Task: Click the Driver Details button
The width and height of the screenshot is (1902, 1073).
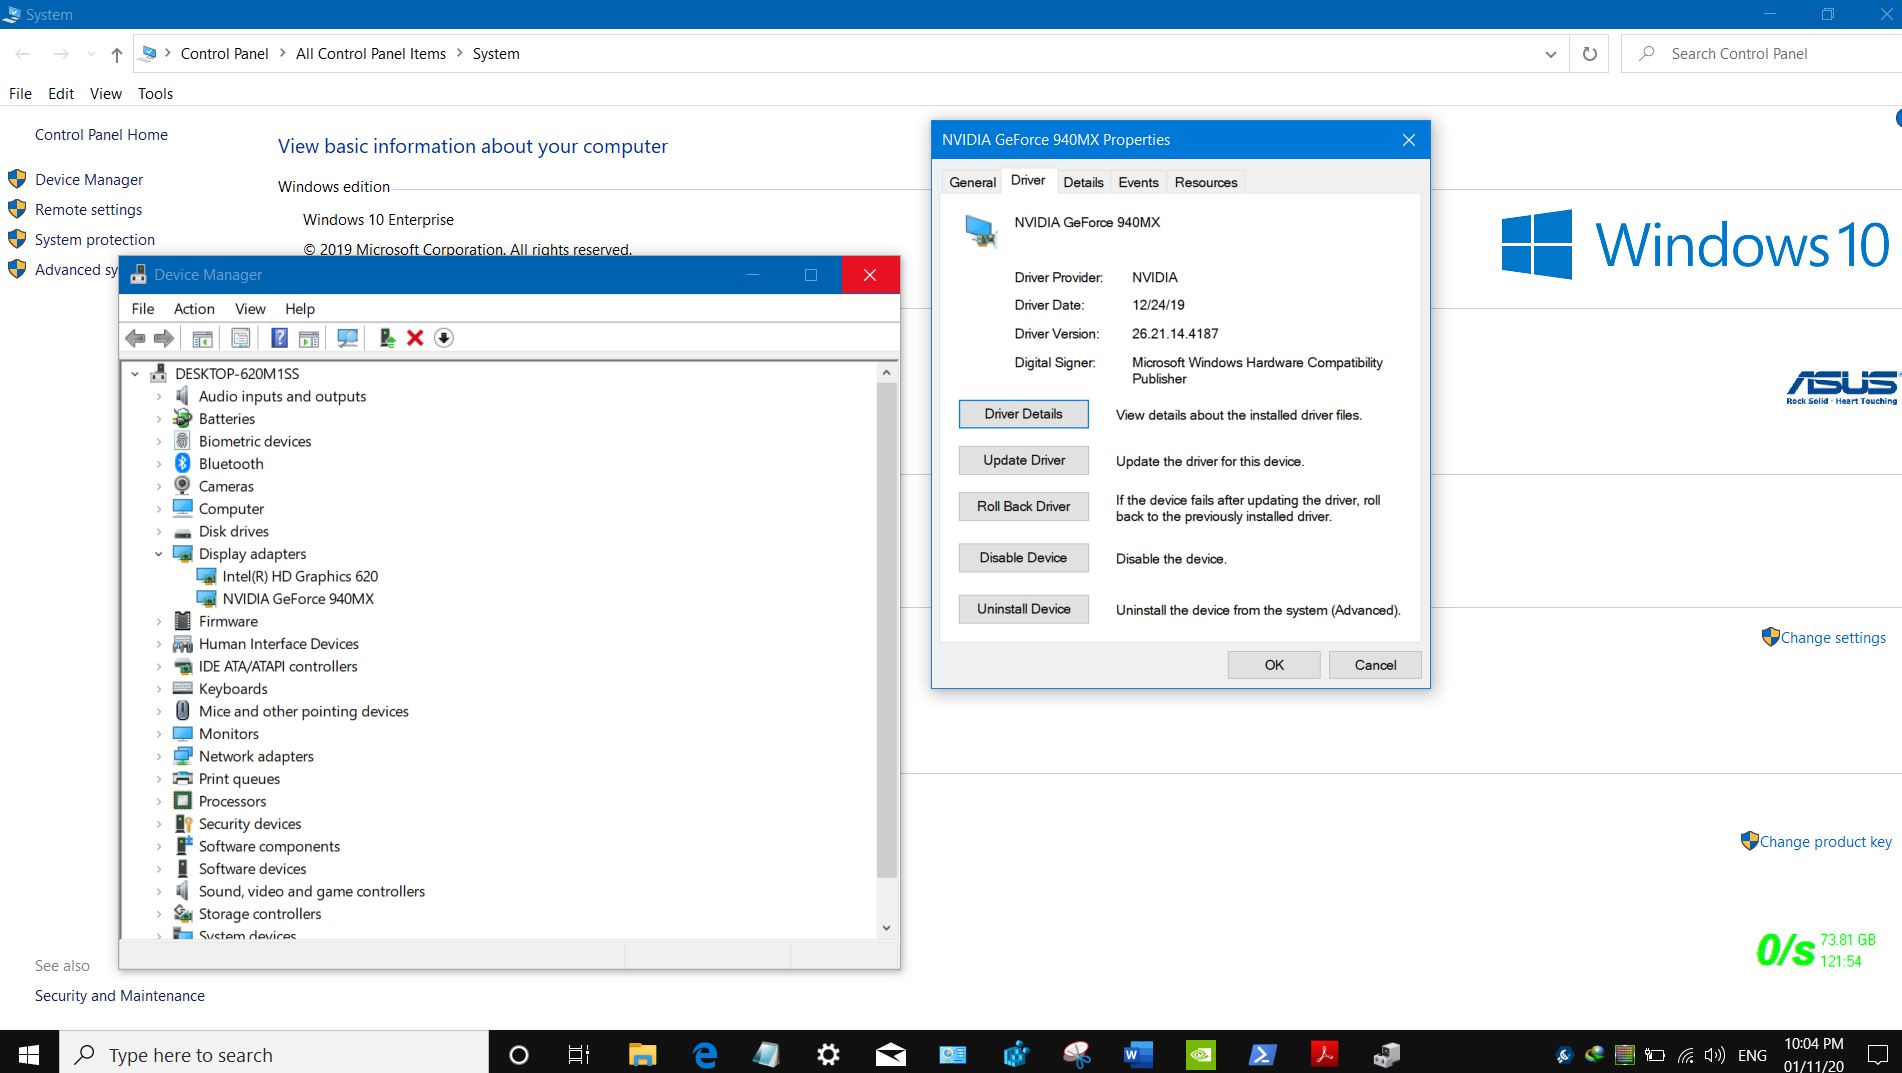Action: (1023, 414)
